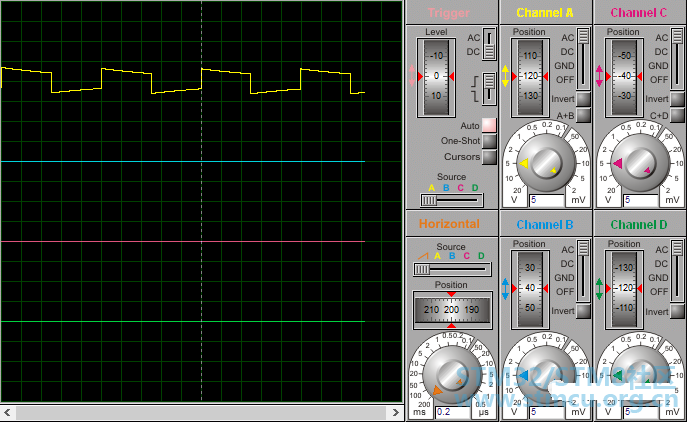This screenshot has width=687, height=422.
Task: Enable the C+D sum button
Action: pos(677,115)
